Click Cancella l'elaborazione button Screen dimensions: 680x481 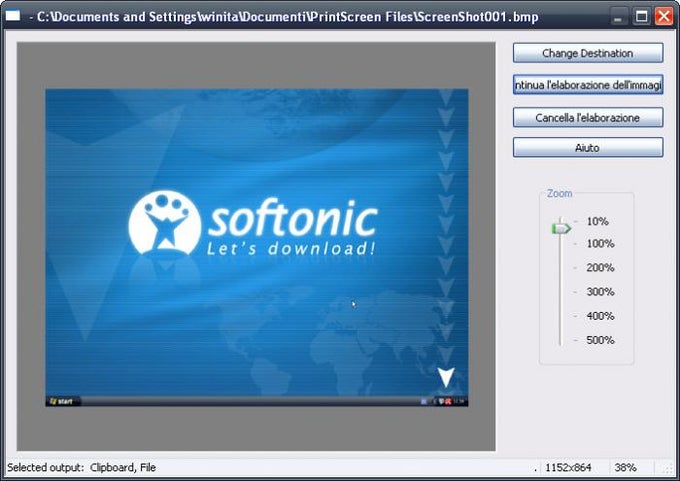click(588, 118)
